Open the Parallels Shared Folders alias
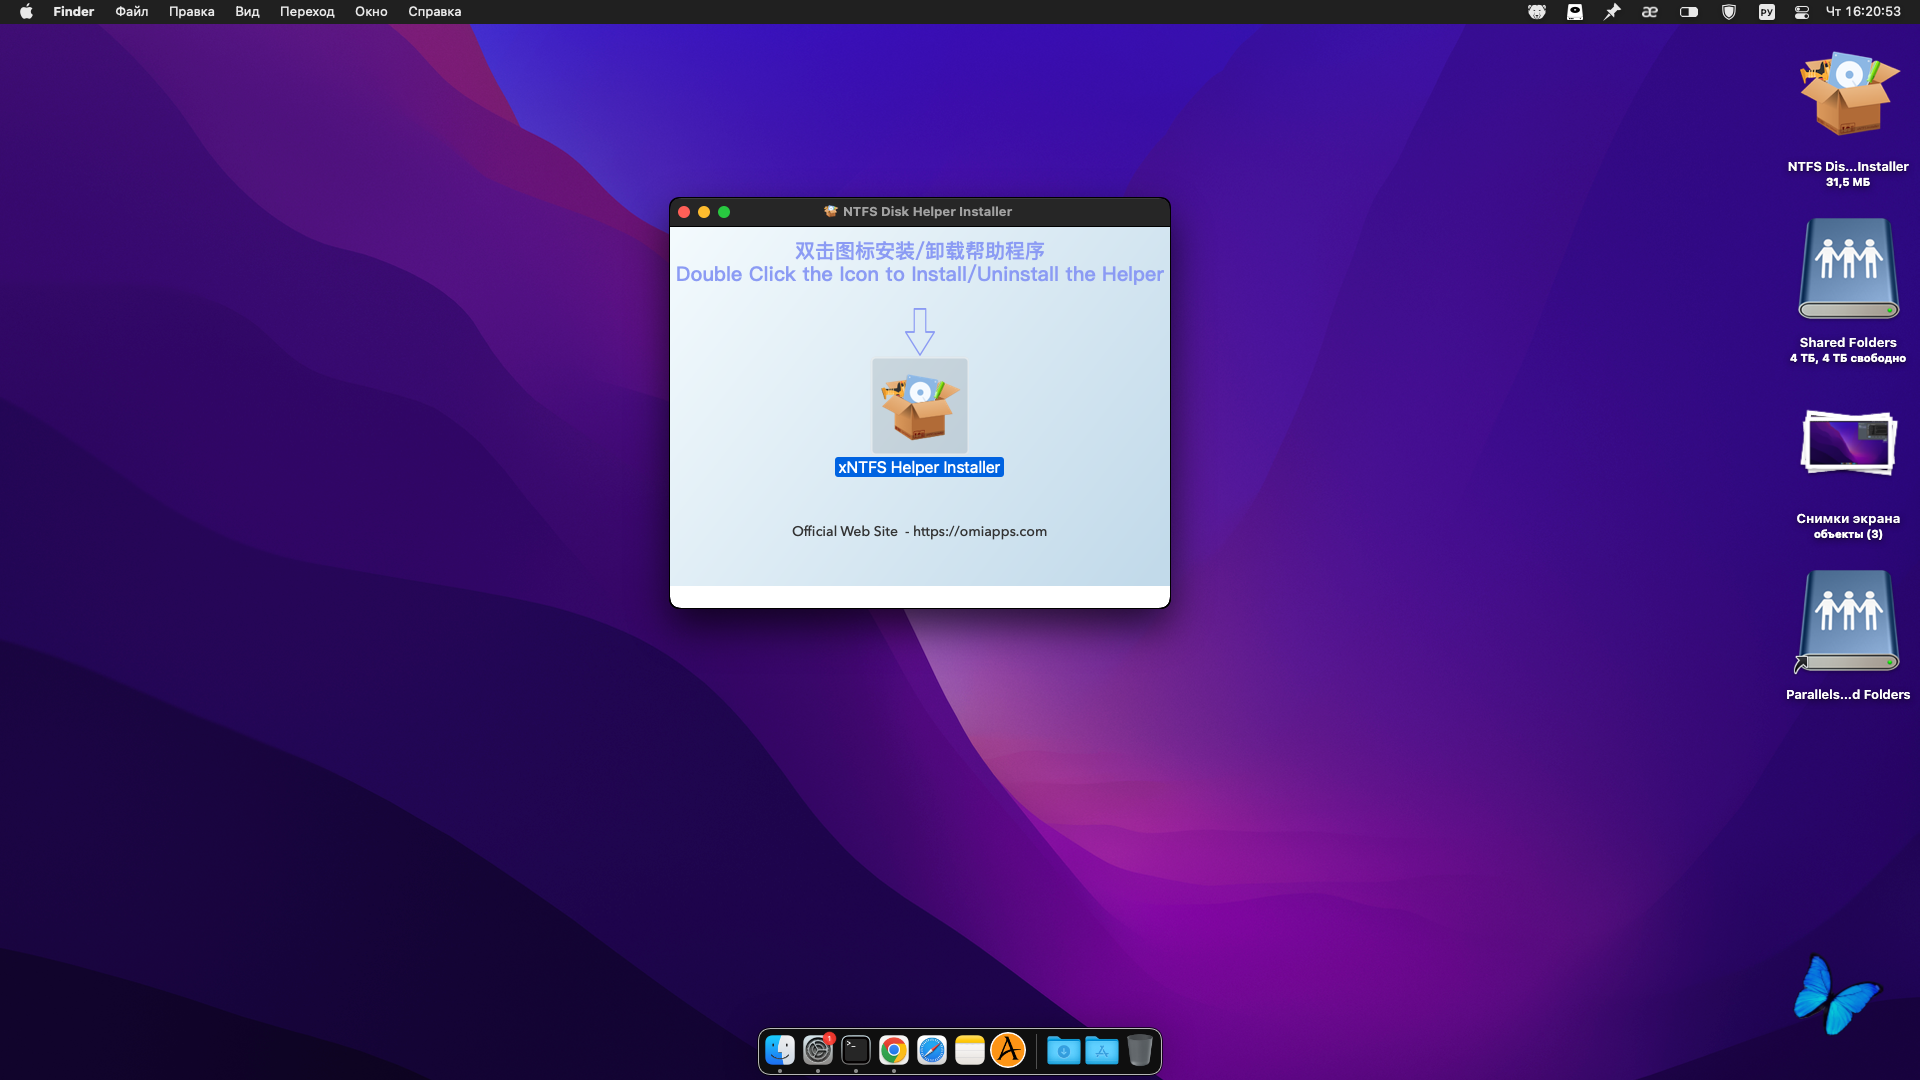This screenshot has height=1080, width=1920. click(x=1847, y=622)
